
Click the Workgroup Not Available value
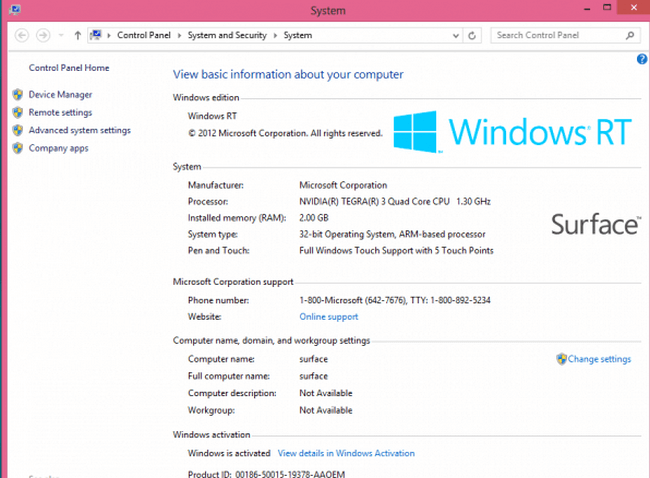(x=326, y=410)
